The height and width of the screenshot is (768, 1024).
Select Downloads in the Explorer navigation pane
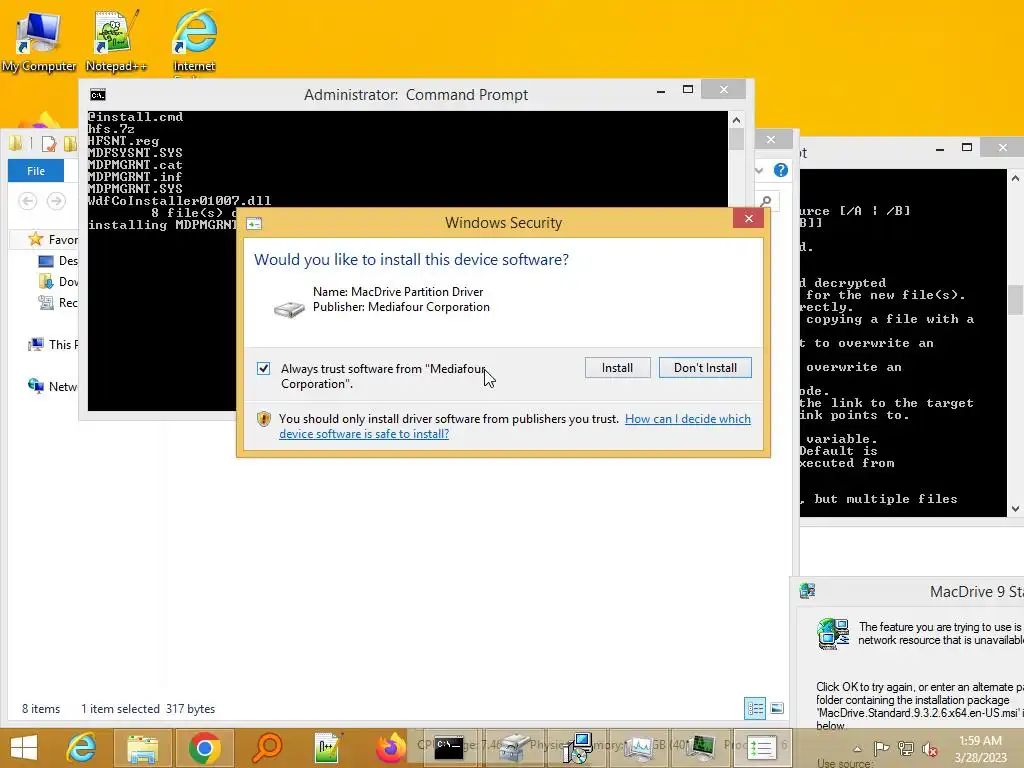coord(59,281)
